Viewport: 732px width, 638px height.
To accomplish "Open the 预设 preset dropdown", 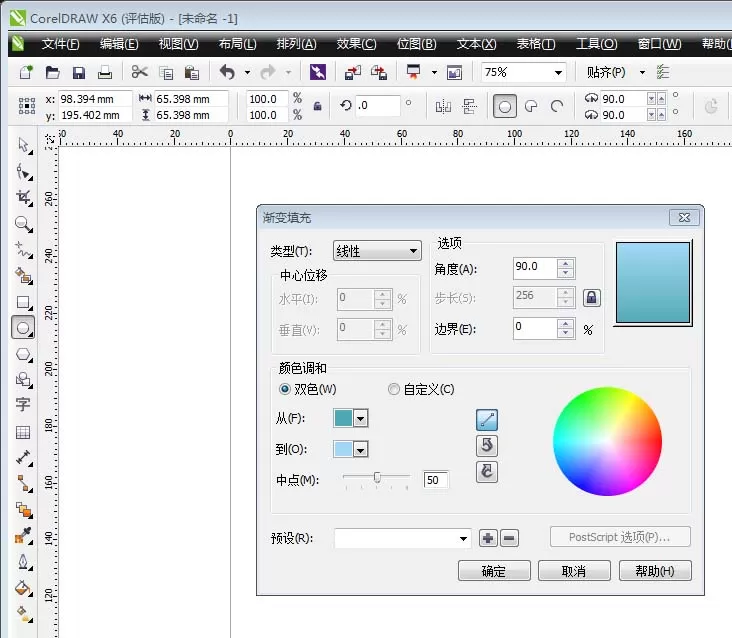I will [402, 538].
